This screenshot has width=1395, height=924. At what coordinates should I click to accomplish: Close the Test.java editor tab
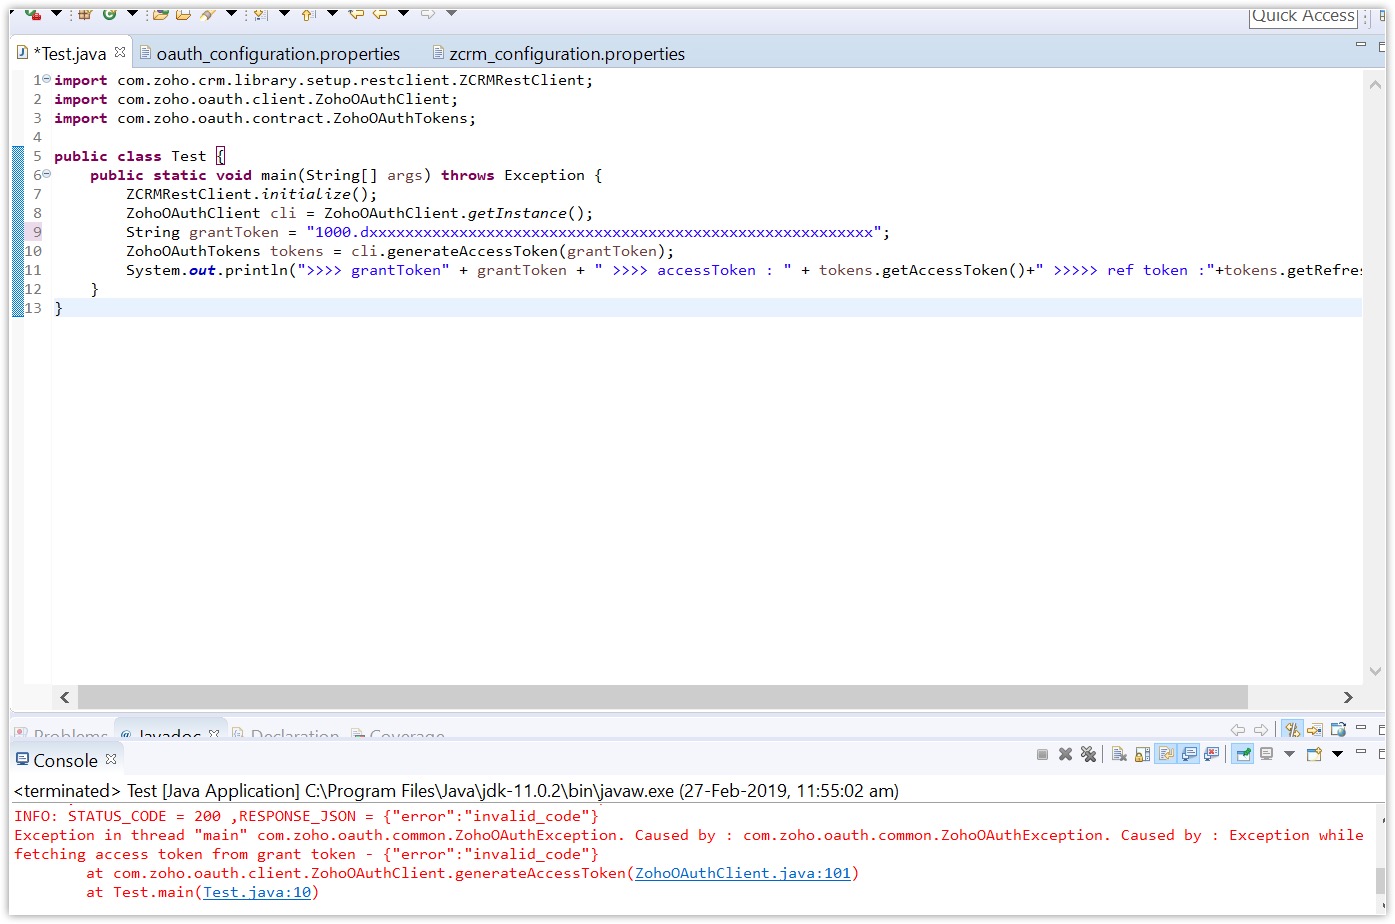pyautogui.click(x=120, y=52)
